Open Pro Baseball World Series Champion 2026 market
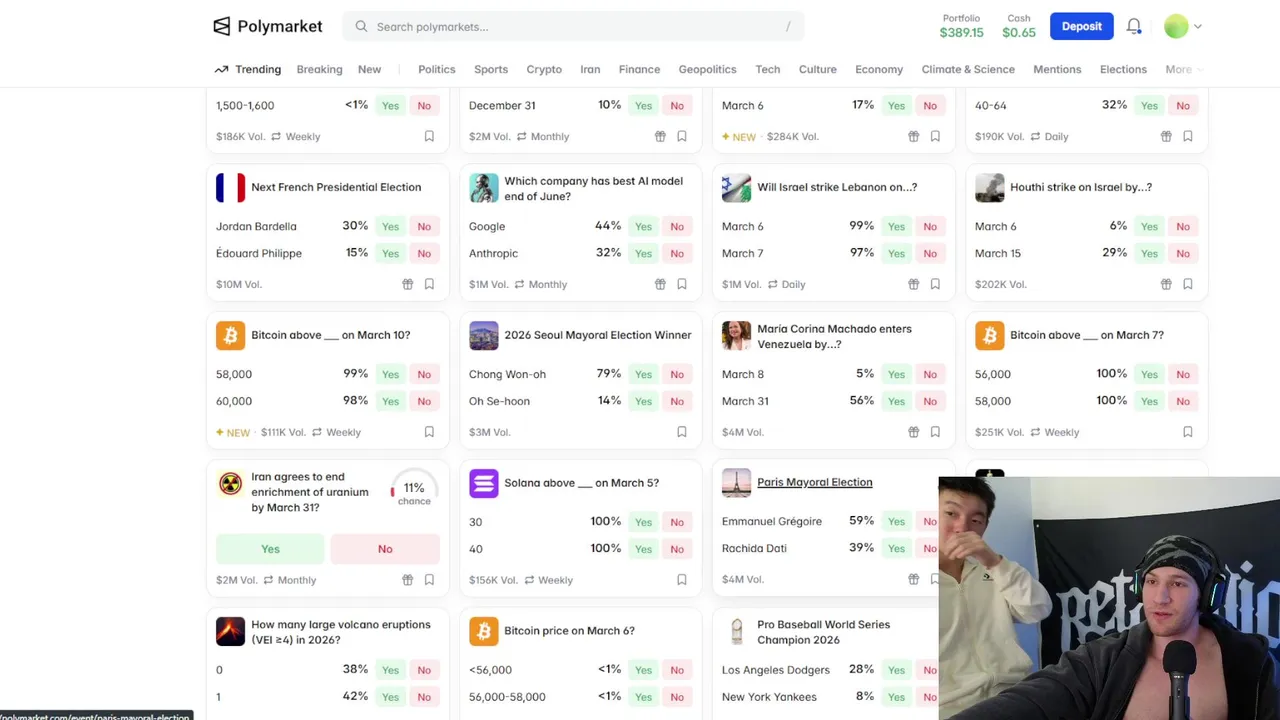Viewport: 1280px width, 720px height. [823, 632]
